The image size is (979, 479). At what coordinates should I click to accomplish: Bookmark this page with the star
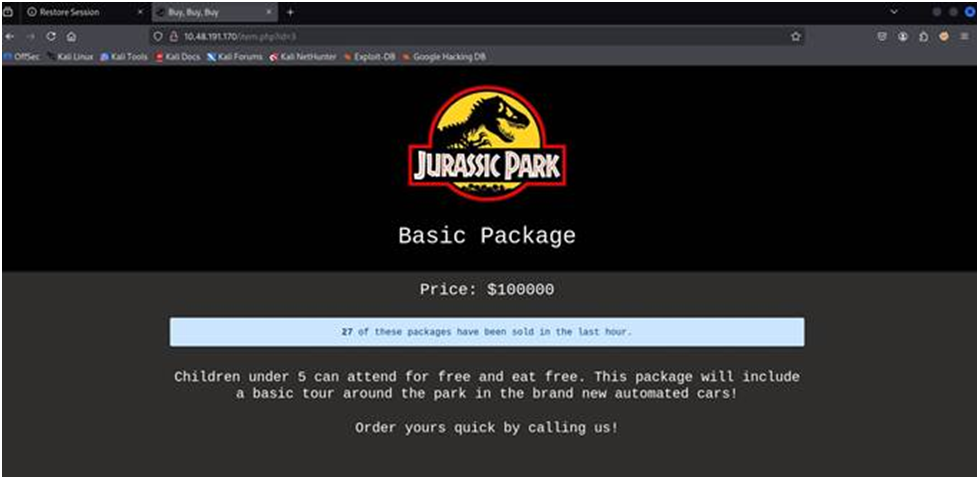[795, 37]
